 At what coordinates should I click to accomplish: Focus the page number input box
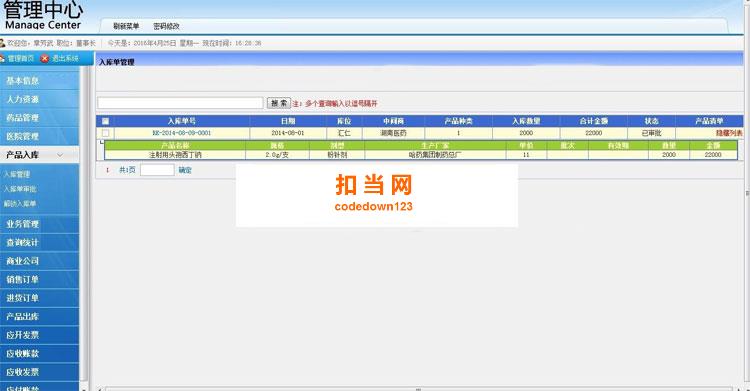(157, 170)
